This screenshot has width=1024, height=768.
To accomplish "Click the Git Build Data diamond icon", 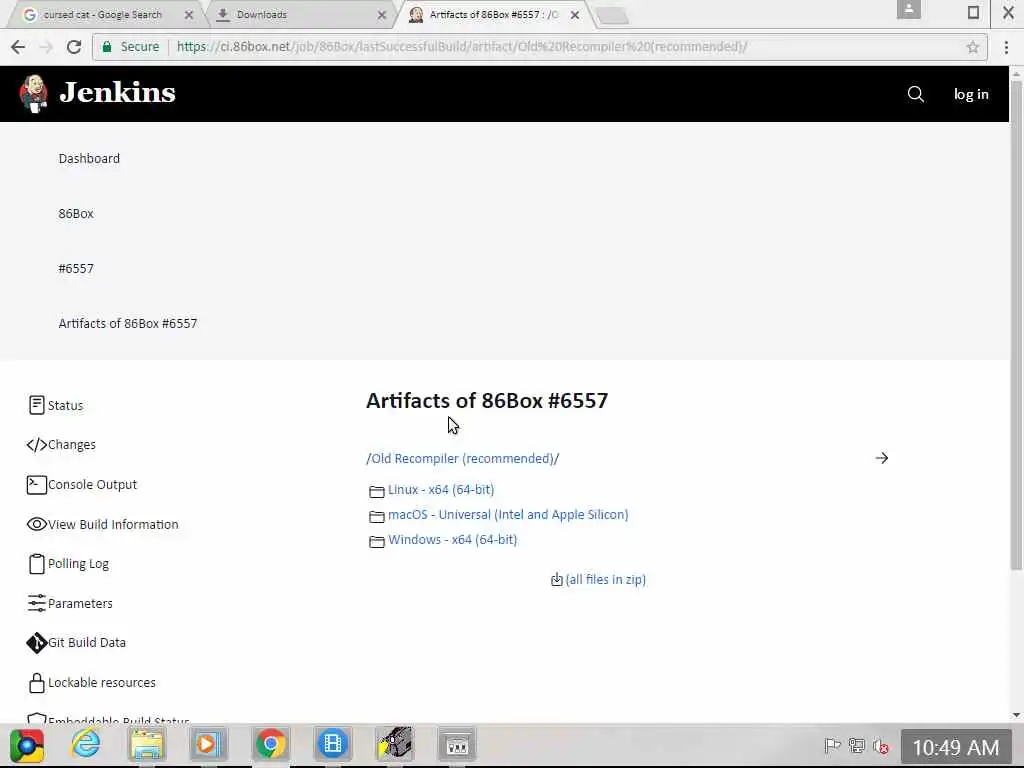I will [37, 643].
